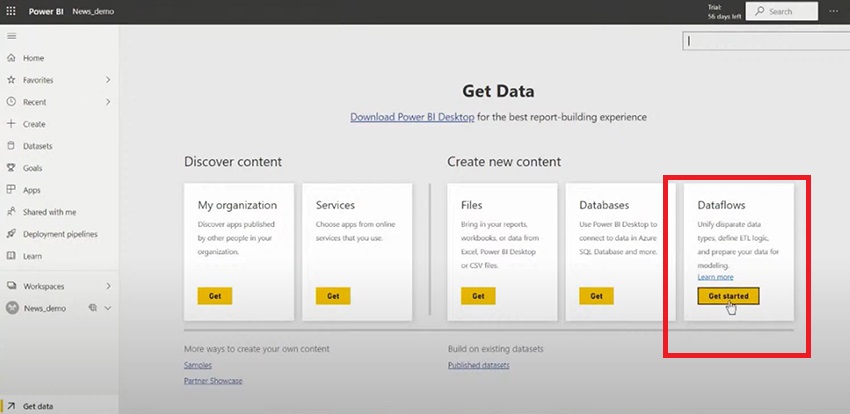Click the Goals trophy icon
This screenshot has height=414, width=850.
coord(11,168)
